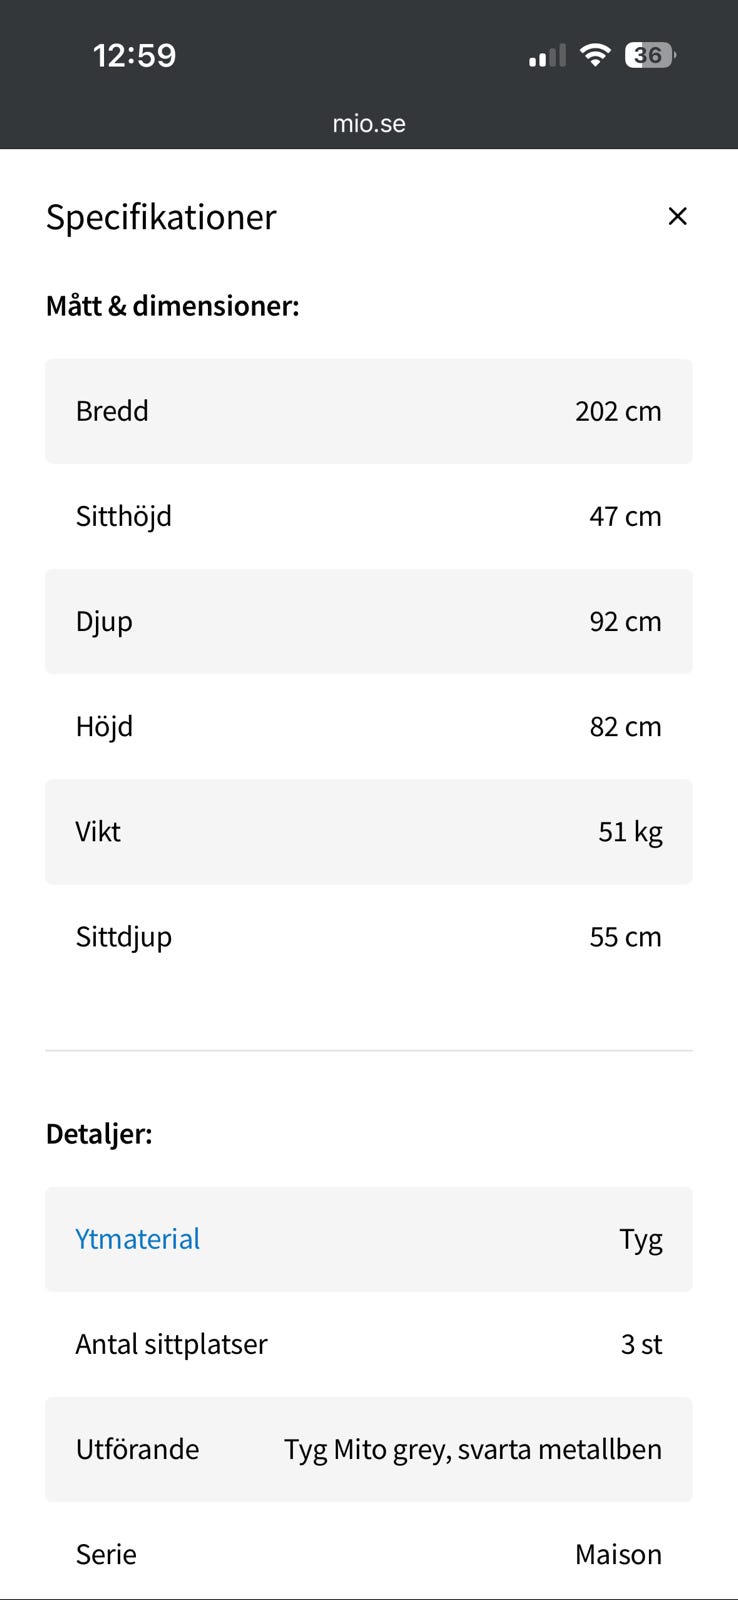
Task: Select the Bredd row
Action: pyautogui.click(x=369, y=411)
